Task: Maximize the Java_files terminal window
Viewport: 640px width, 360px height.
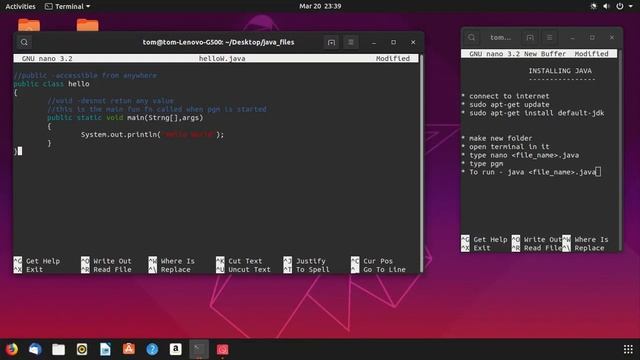Action: coord(393,42)
